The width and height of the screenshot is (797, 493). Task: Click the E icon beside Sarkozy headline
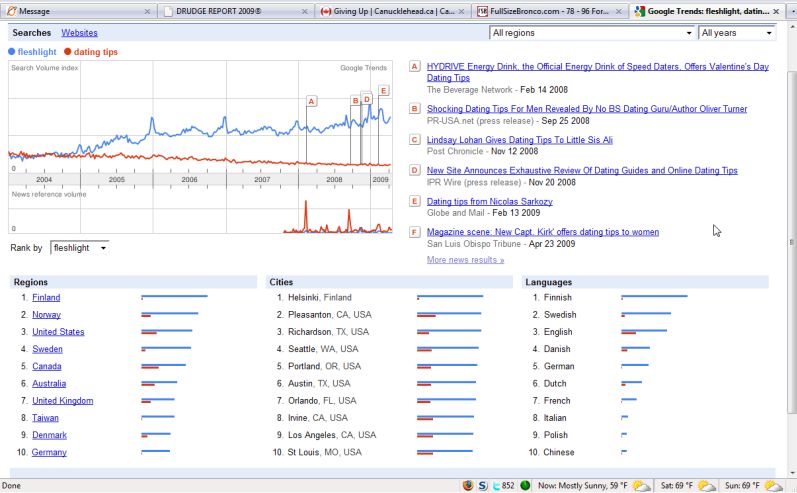click(415, 201)
